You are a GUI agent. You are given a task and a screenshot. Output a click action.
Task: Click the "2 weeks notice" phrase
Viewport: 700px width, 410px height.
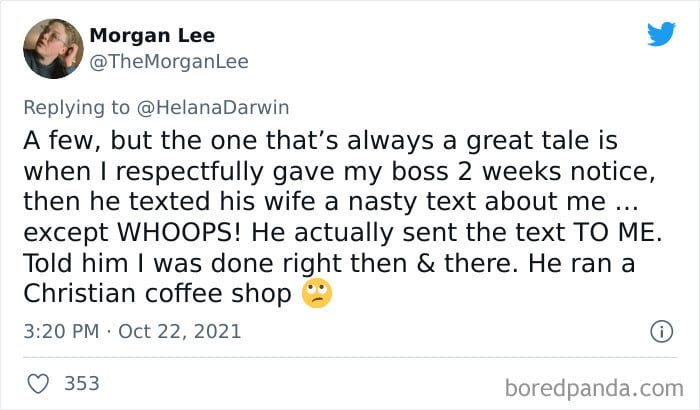[x=556, y=172]
